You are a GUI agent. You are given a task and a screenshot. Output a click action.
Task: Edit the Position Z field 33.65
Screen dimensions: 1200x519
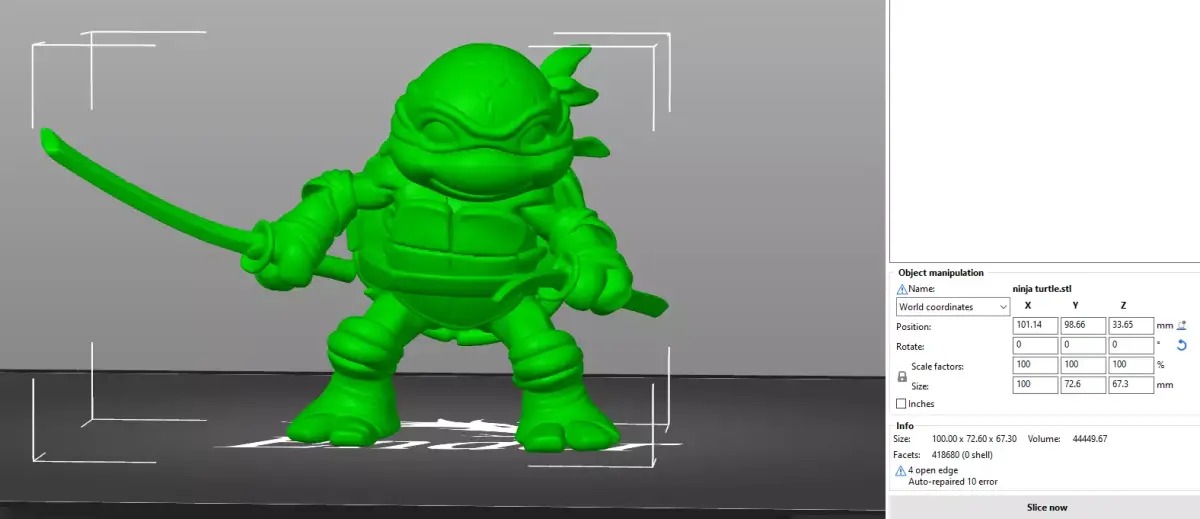pyautogui.click(x=1131, y=326)
